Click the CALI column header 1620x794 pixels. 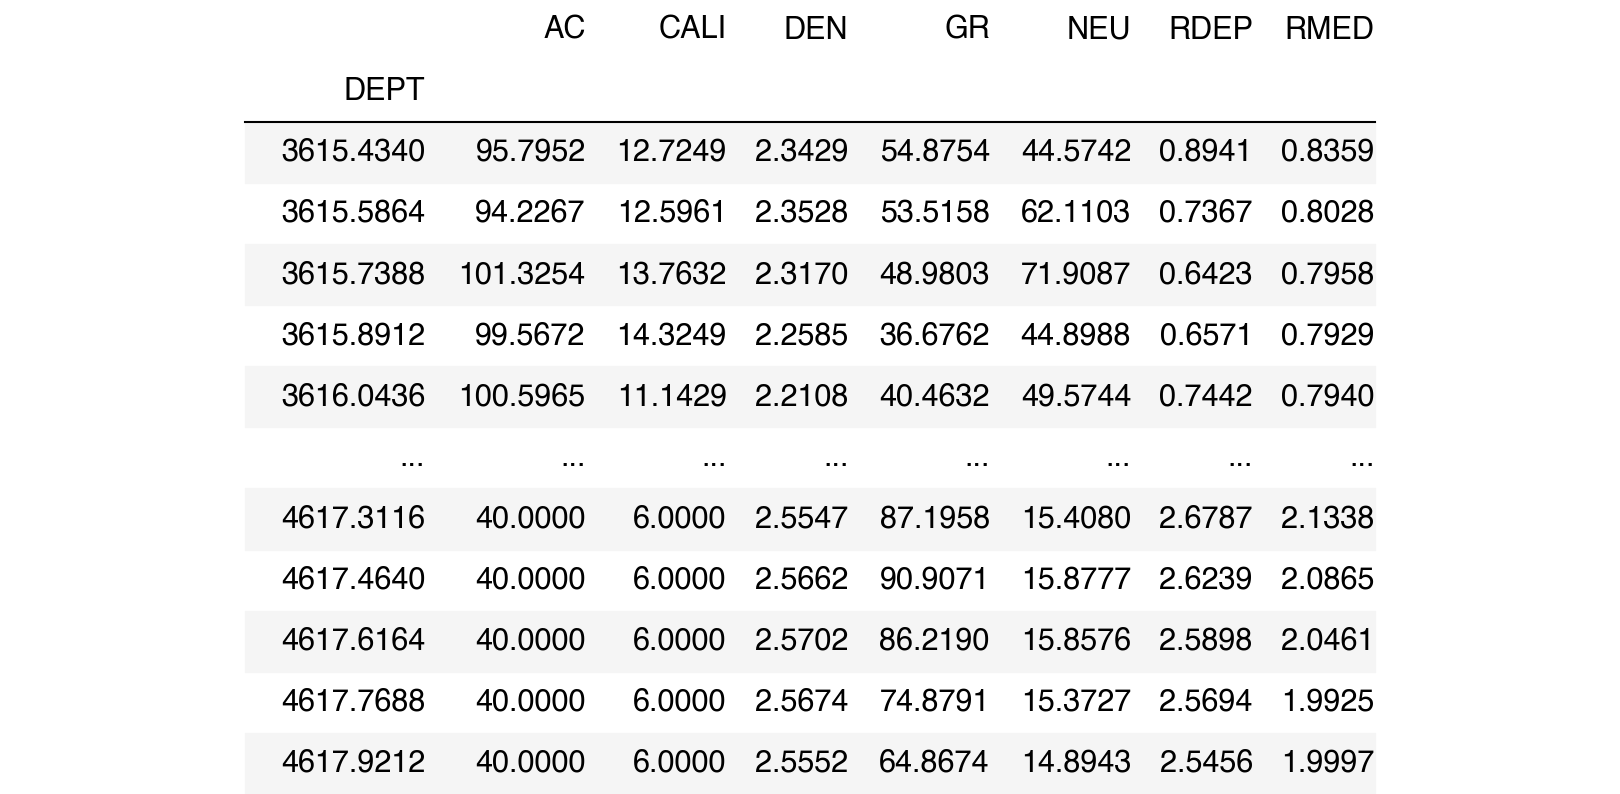click(x=692, y=28)
